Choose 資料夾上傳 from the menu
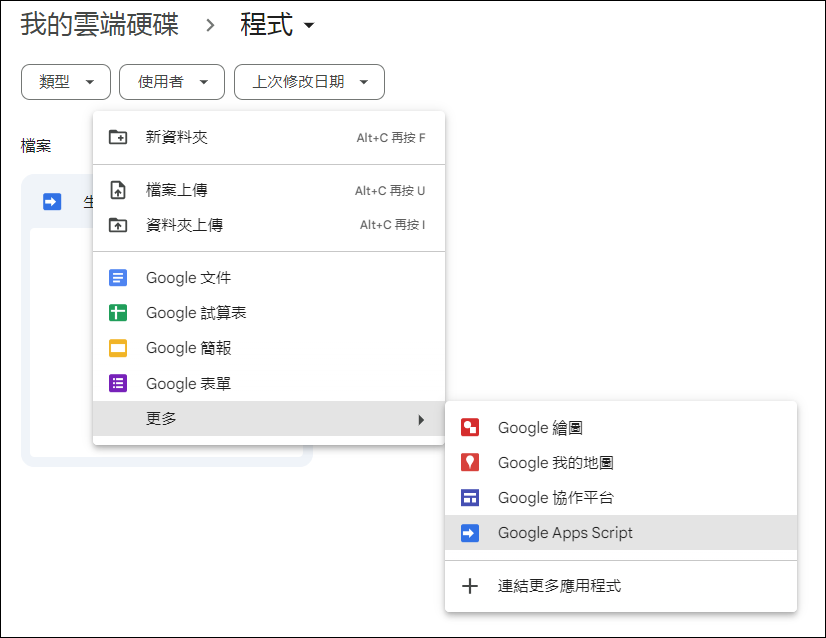 click(x=269, y=225)
